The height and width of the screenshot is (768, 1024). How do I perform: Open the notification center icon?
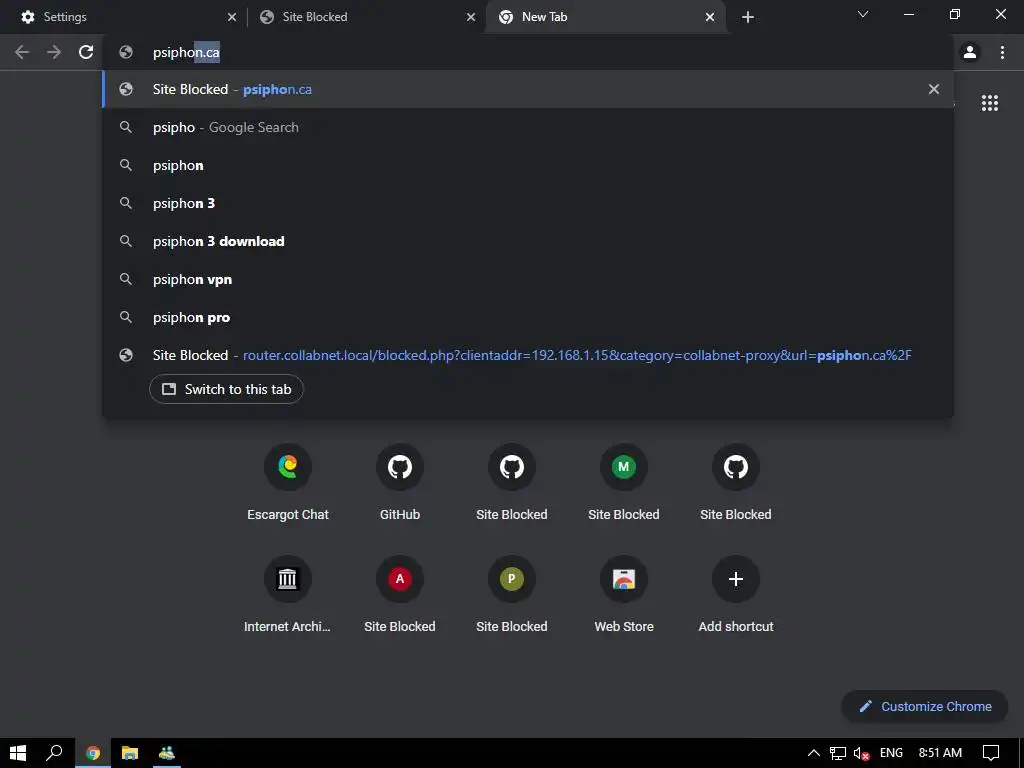tap(991, 753)
